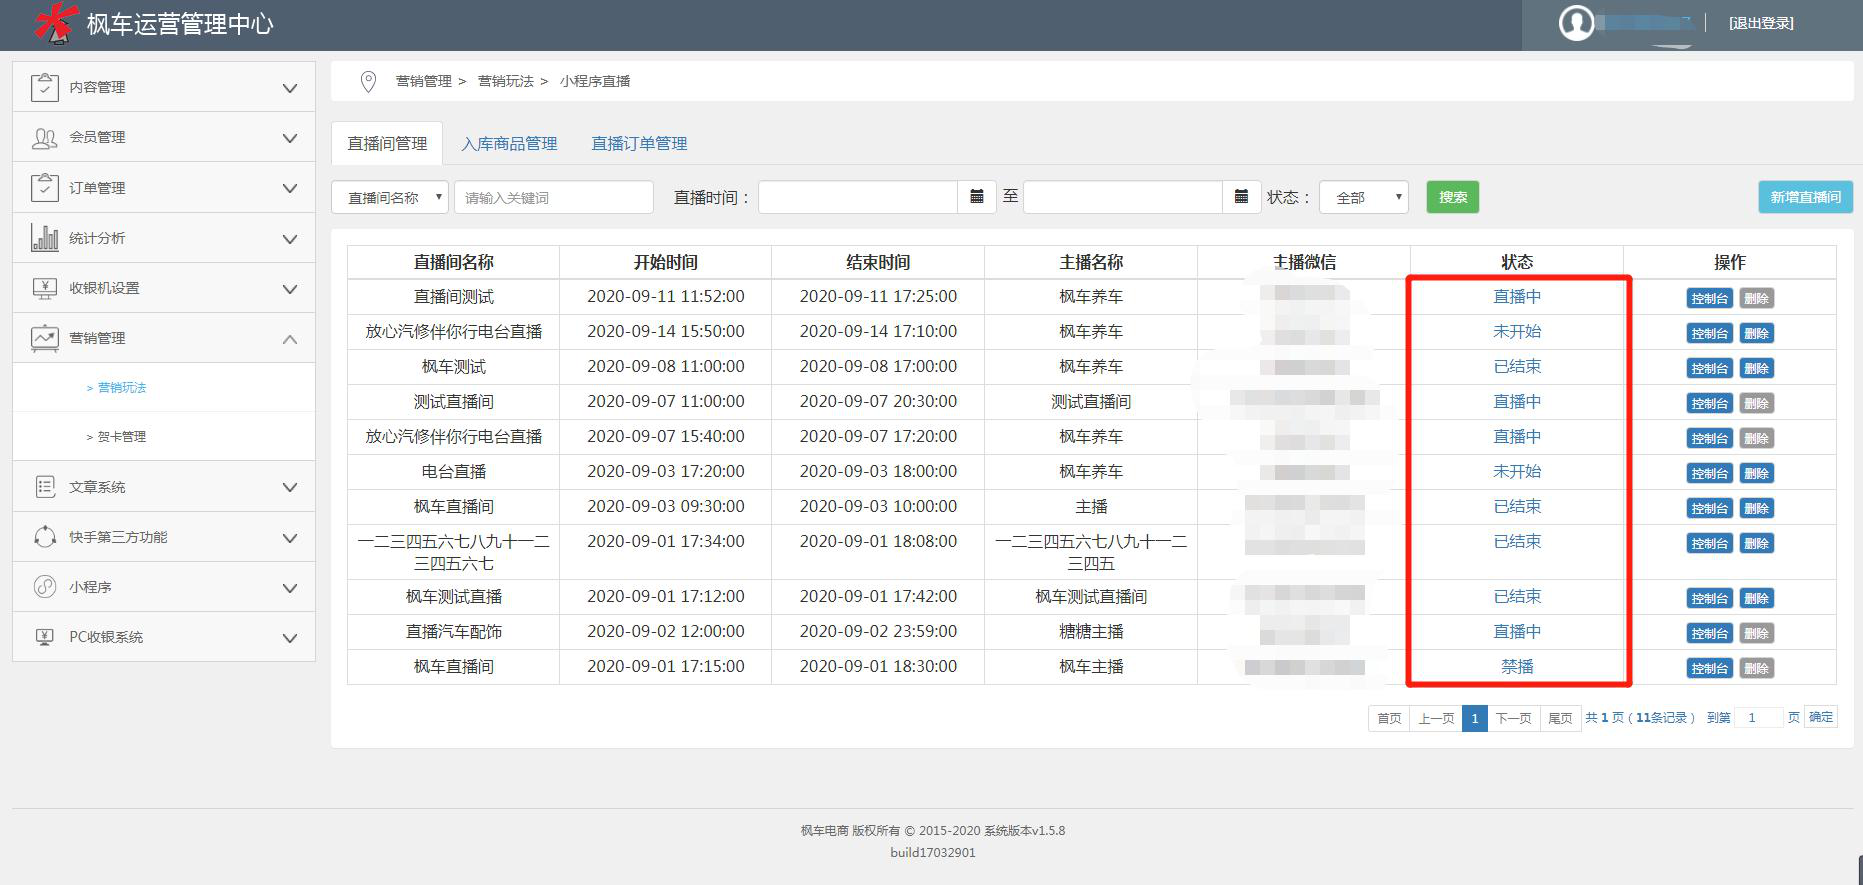Open the end time calendar icon
The width and height of the screenshot is (1863, 885).
click(x=1241, y=197)
